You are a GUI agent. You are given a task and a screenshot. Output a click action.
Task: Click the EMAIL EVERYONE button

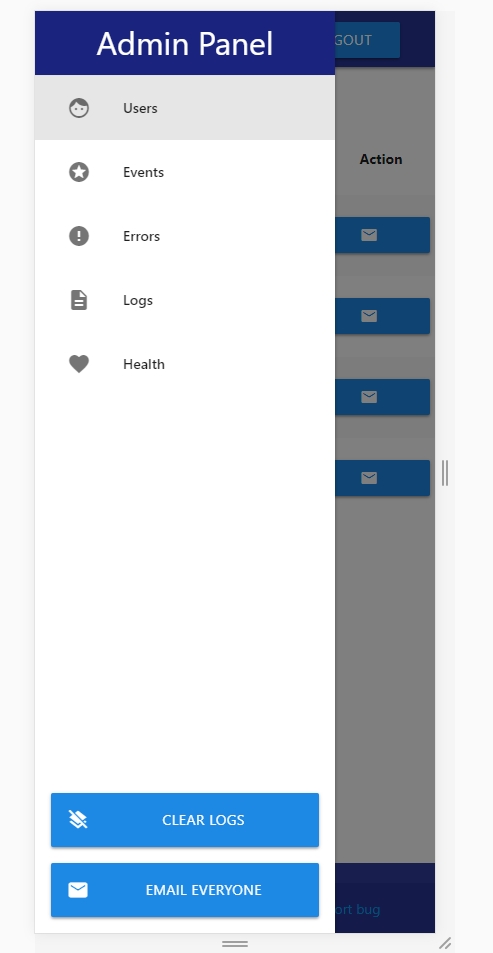click(185, 890)
